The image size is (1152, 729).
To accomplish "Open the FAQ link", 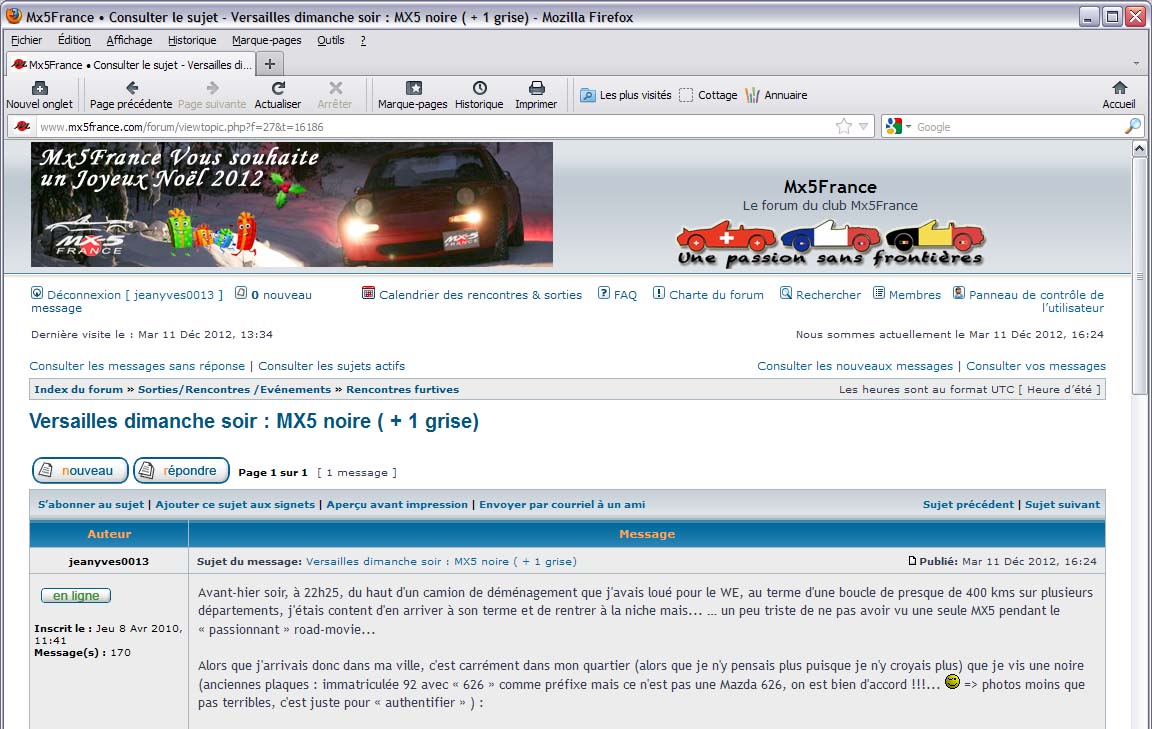I will click(625, 295).
